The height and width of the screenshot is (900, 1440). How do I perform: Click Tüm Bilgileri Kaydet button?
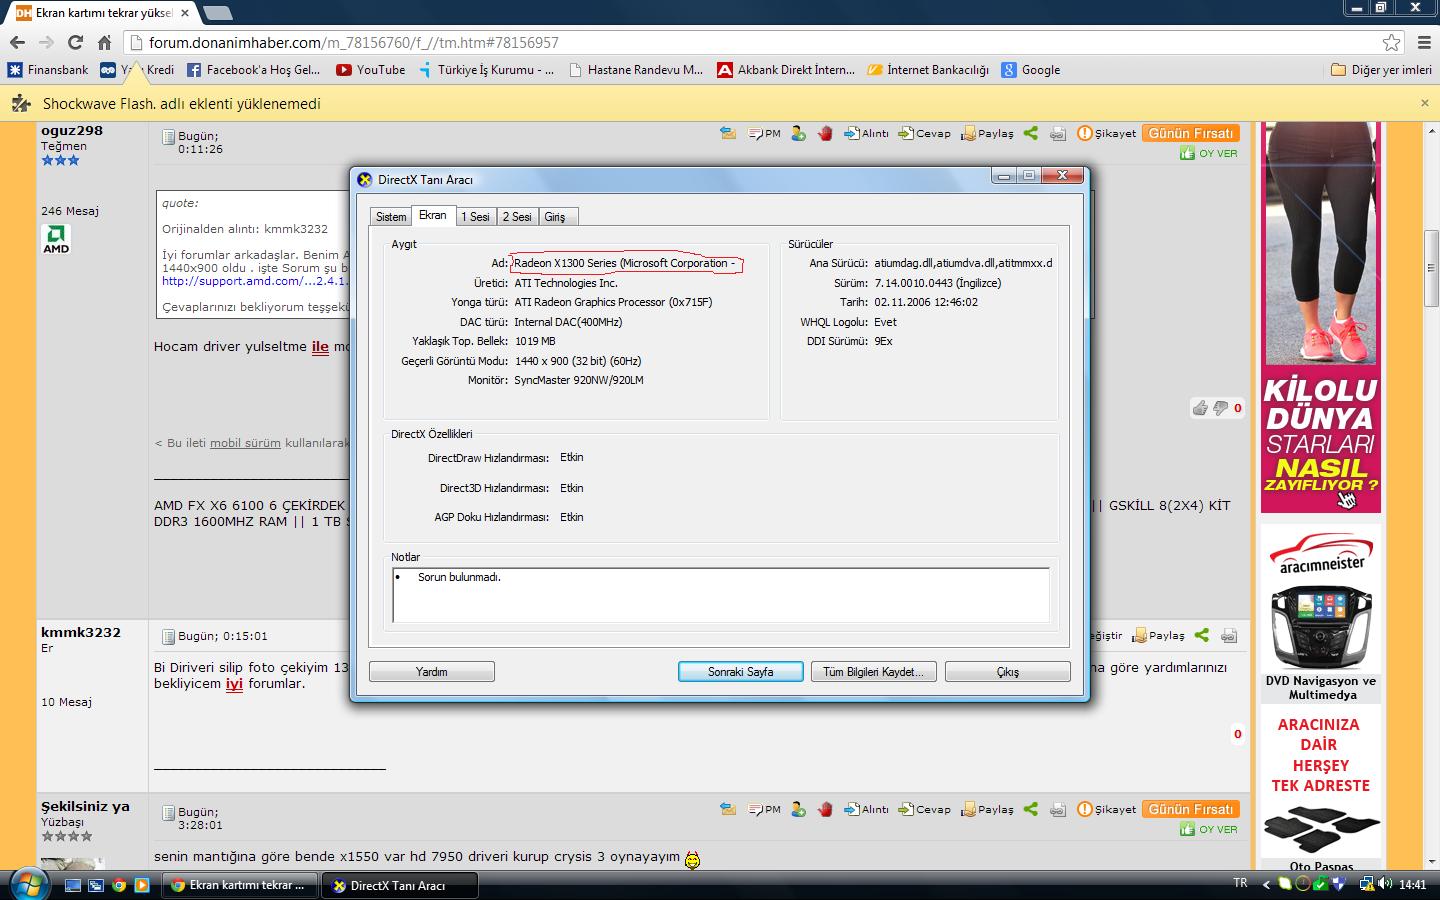874,672
